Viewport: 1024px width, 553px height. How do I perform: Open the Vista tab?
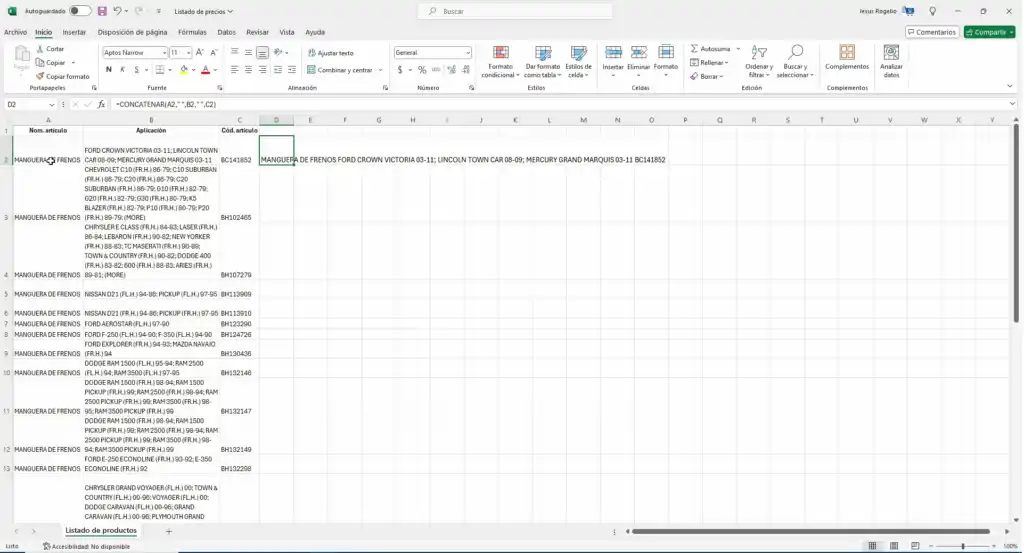287,32
